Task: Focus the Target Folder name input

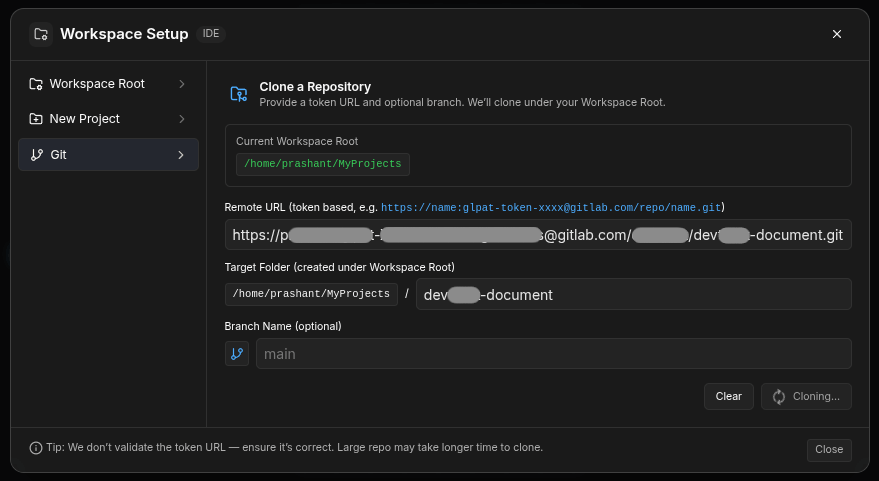Action: pos(633,294)
